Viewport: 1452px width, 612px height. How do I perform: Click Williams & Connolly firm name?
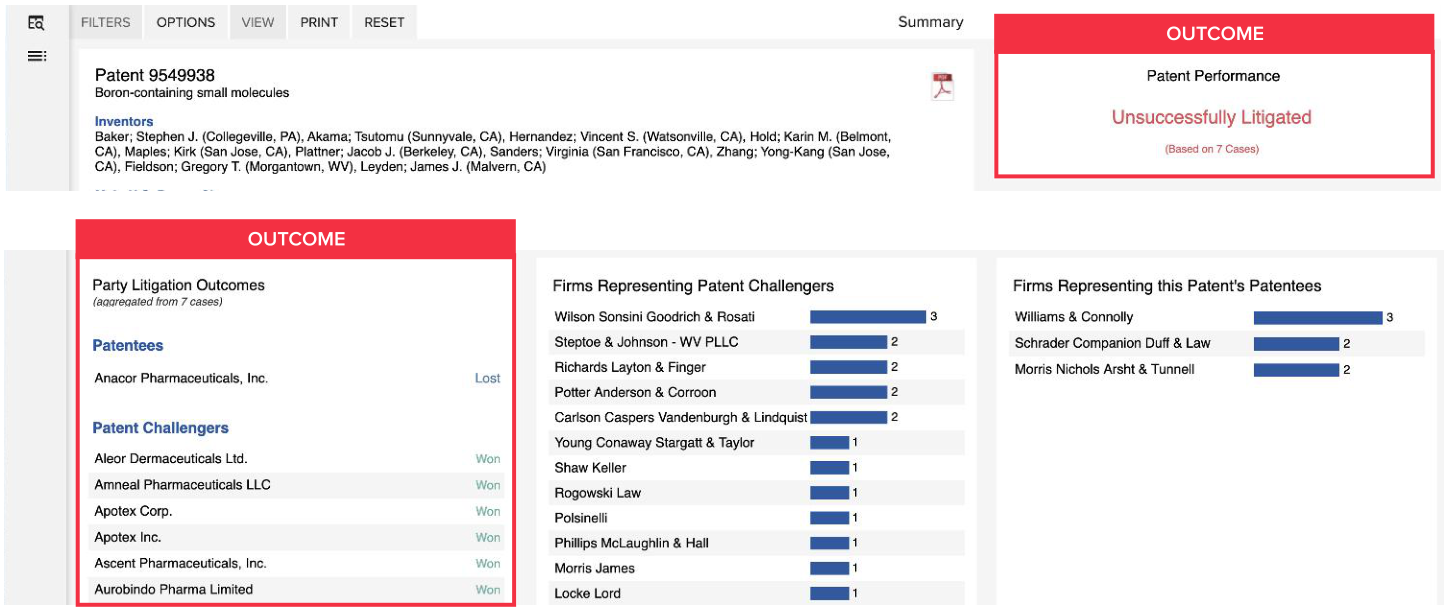(1074, 317)
